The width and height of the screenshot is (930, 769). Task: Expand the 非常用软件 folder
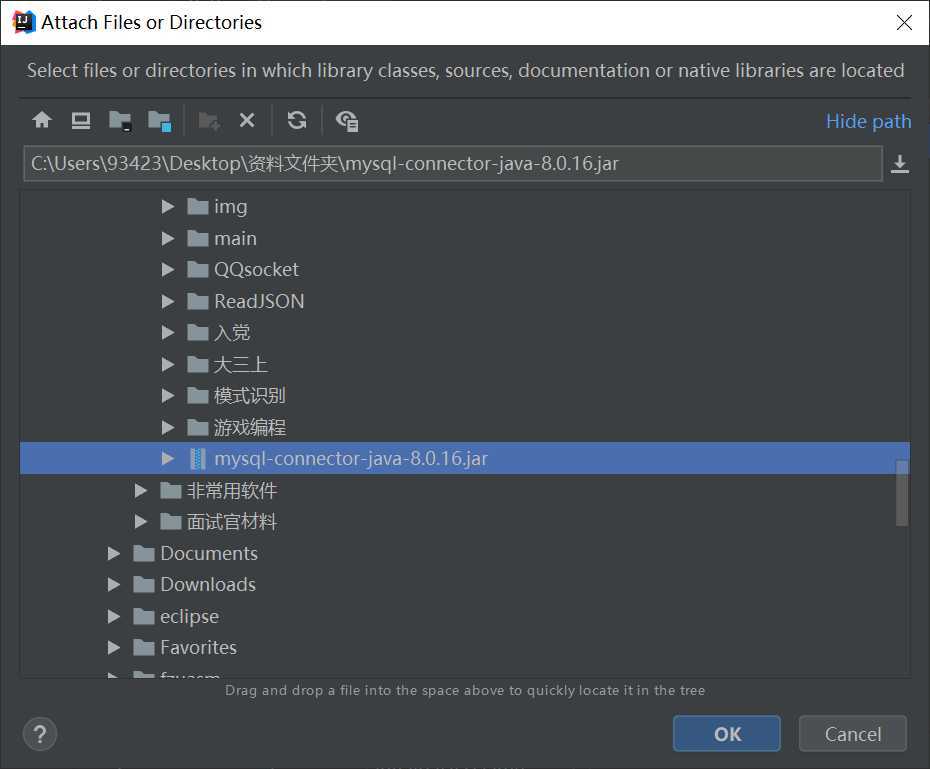[x=141, y=490]
